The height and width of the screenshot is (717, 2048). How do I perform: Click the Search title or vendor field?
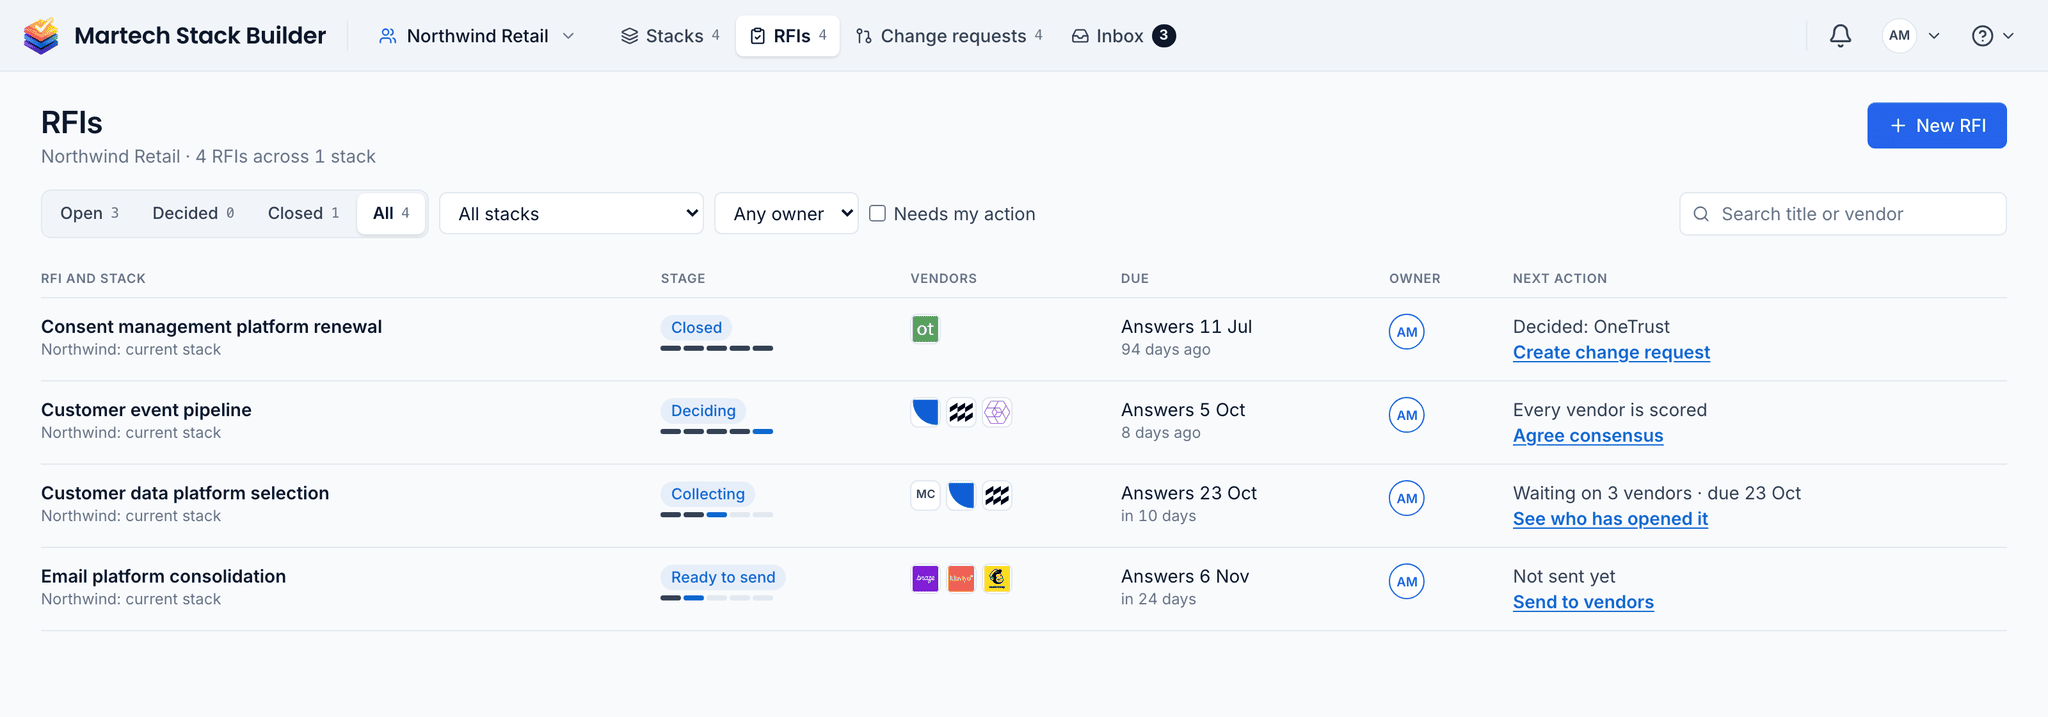pos(1843,214)
